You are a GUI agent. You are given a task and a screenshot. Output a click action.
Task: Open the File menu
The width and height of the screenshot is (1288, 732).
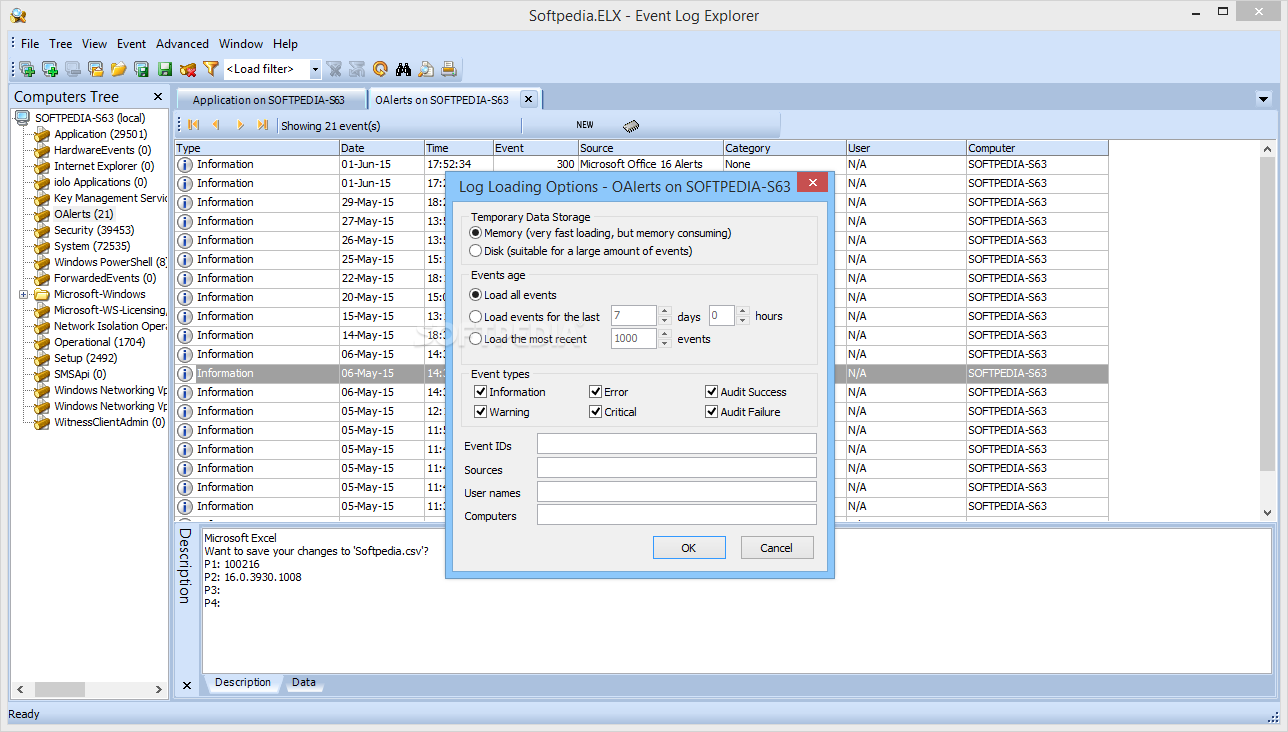[30, 44]
